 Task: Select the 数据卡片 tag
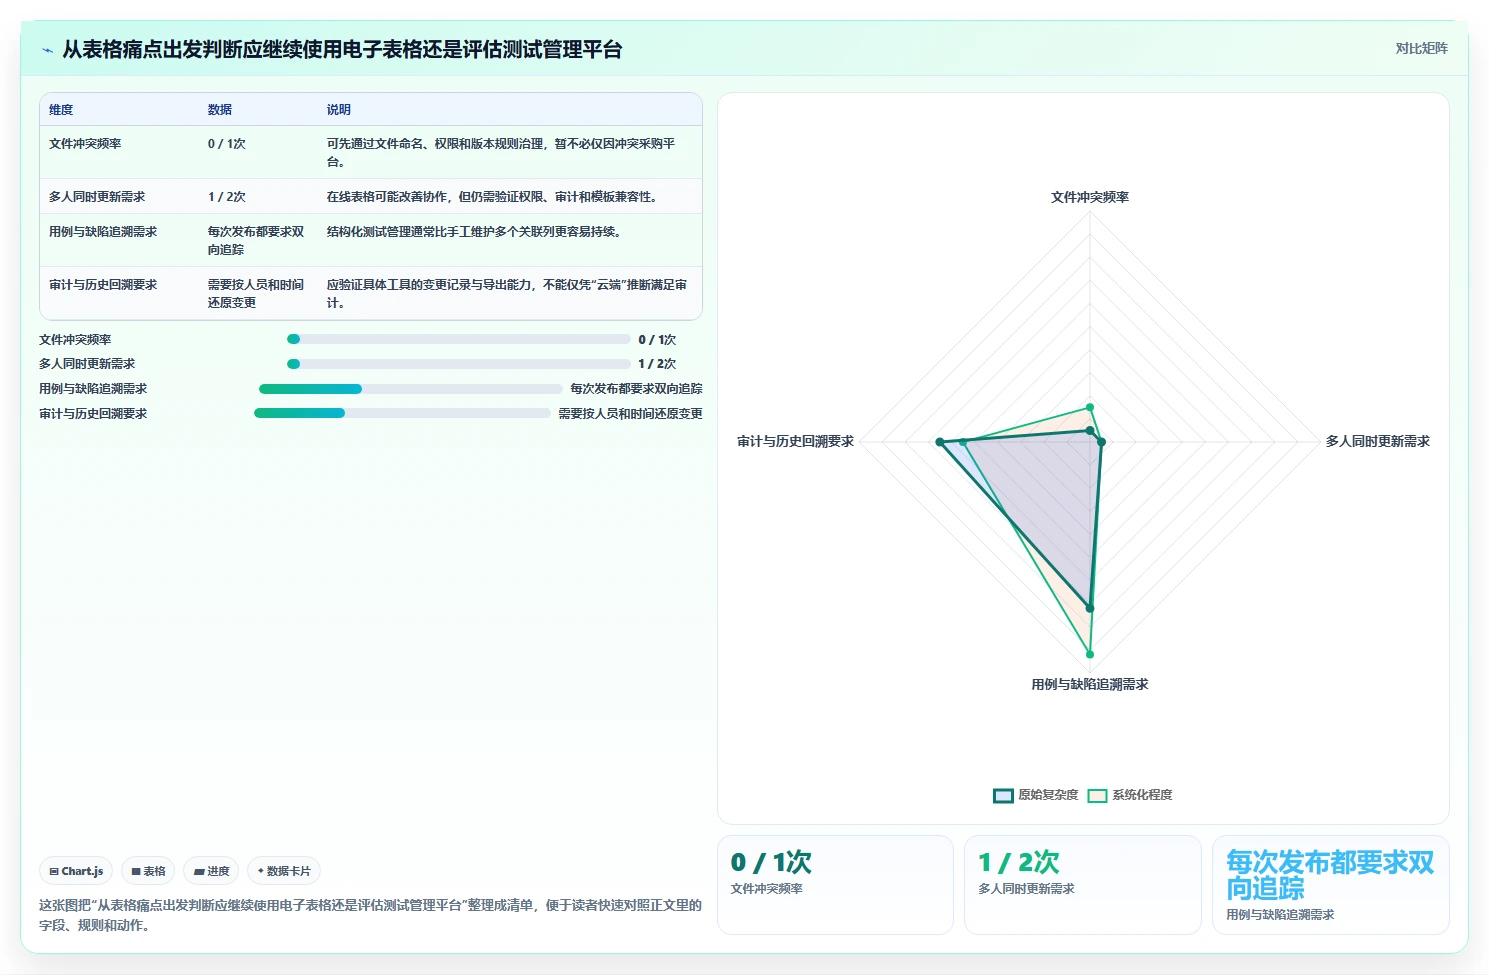pyautogui.click(x=284, y=871)
